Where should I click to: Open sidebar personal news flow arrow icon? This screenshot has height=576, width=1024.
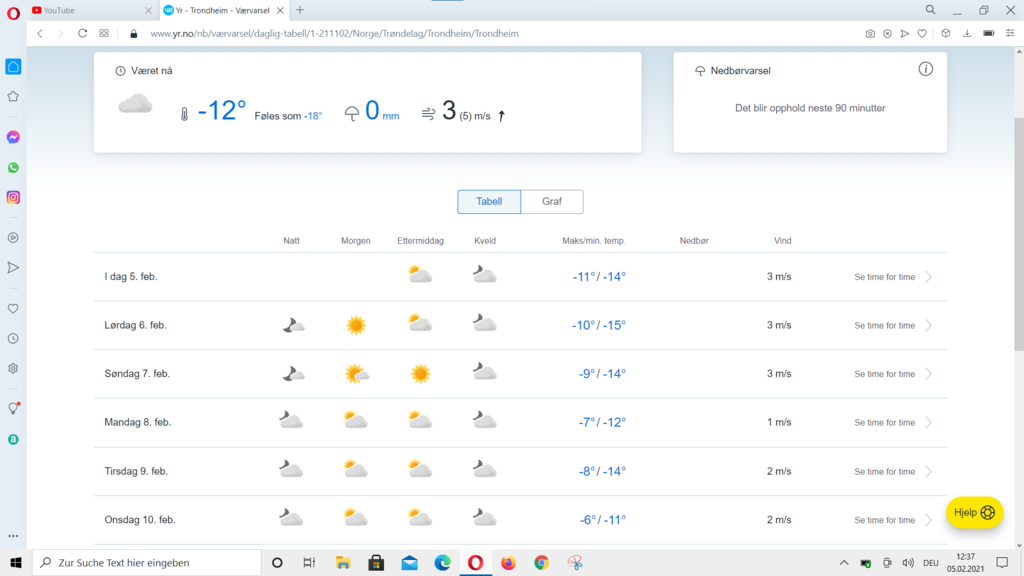[x=13, y=267]
